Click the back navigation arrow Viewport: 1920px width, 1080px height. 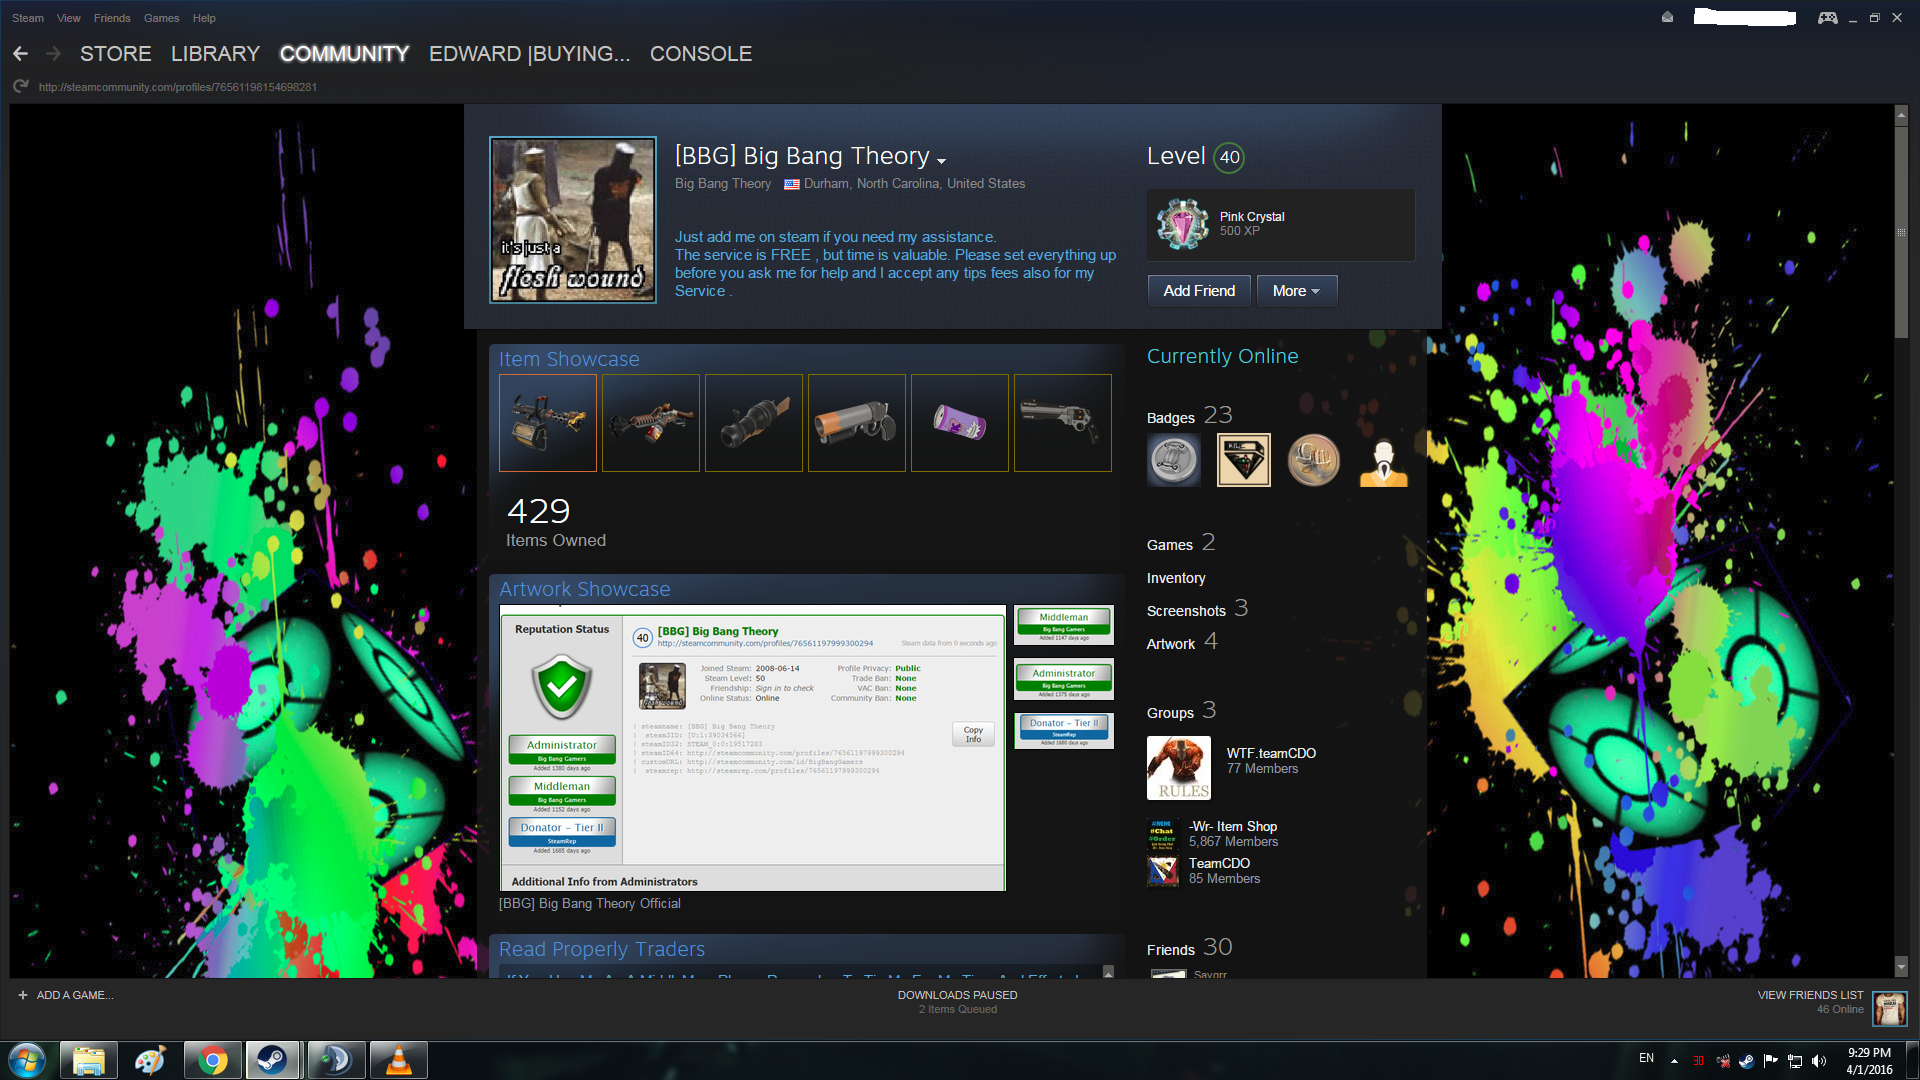click(x=21, y=54)
